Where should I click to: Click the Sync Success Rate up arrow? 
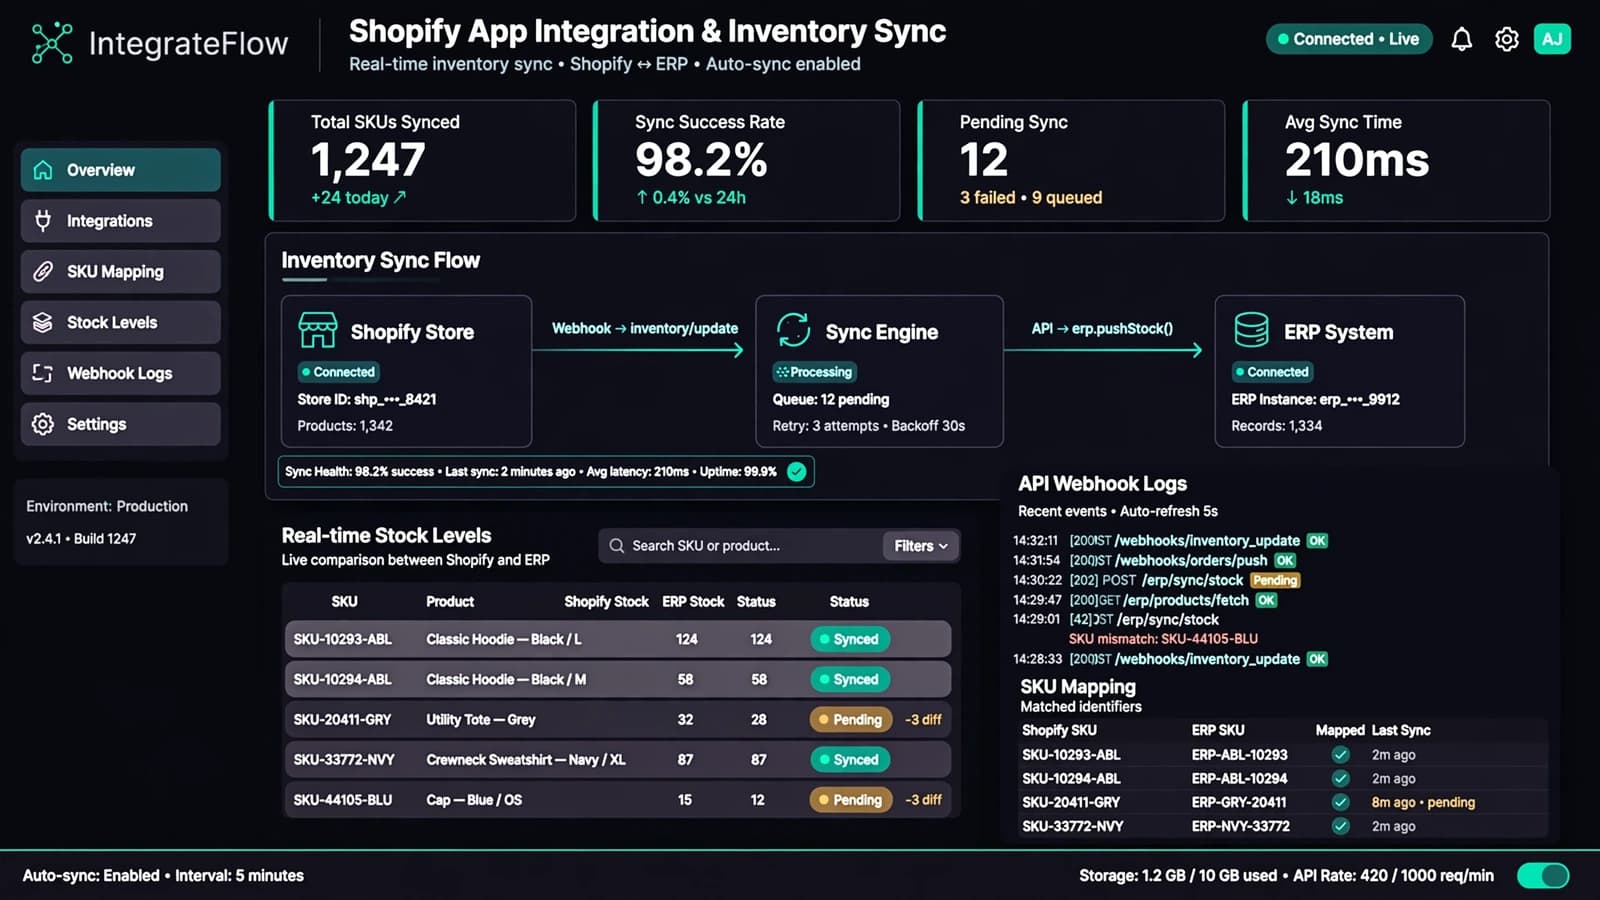[x=642, y=198]
